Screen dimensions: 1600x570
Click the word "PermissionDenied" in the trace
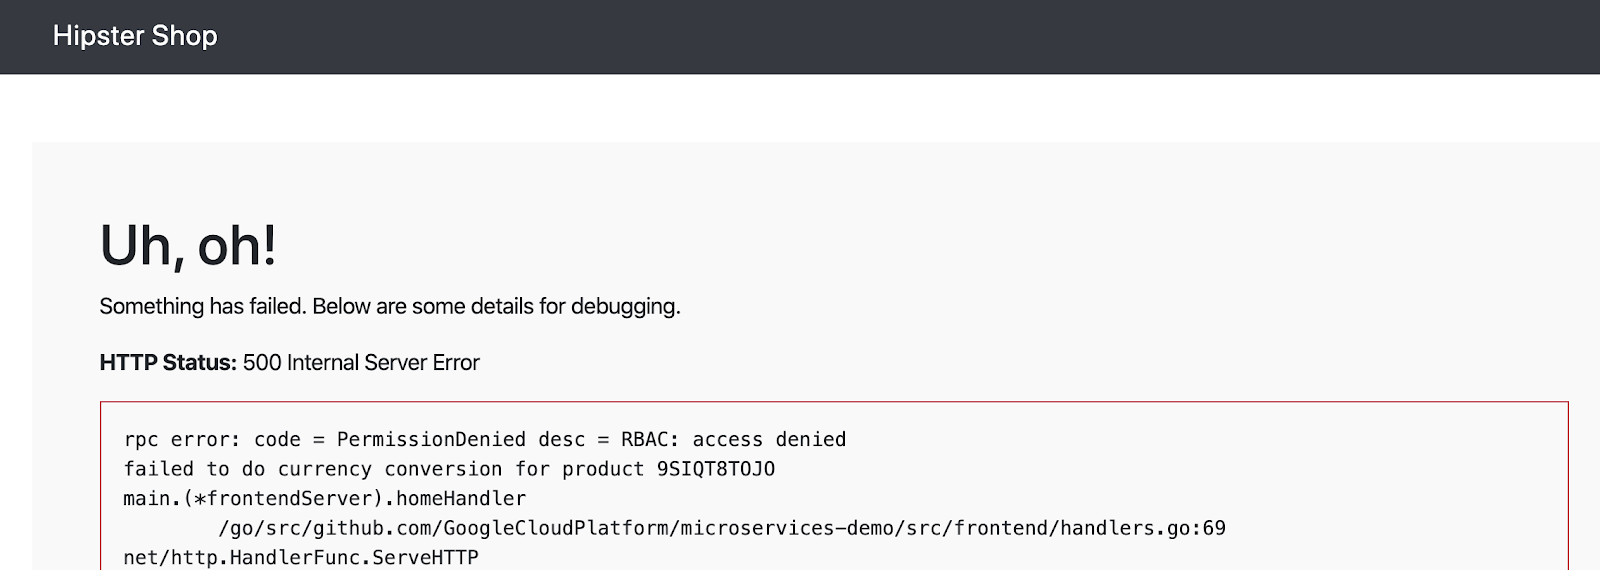point(431,440)
